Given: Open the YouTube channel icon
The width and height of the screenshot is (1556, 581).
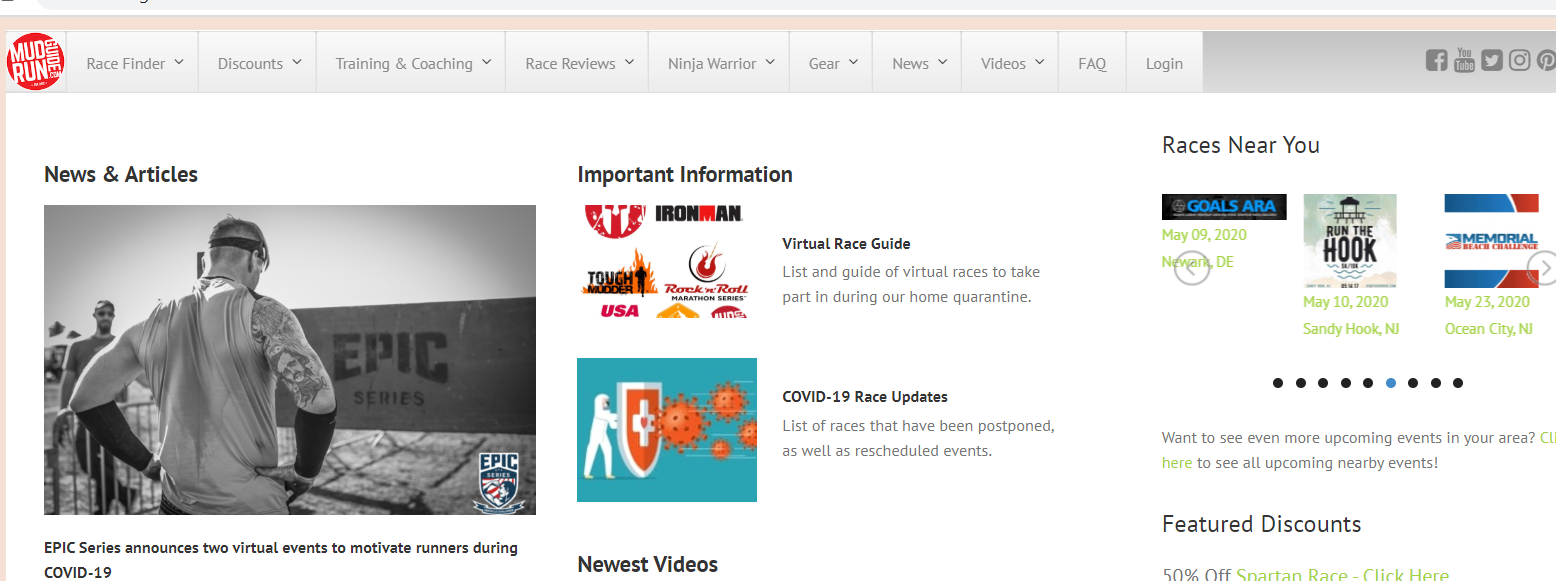Looking at the screenshot, I should (1464, 60).
